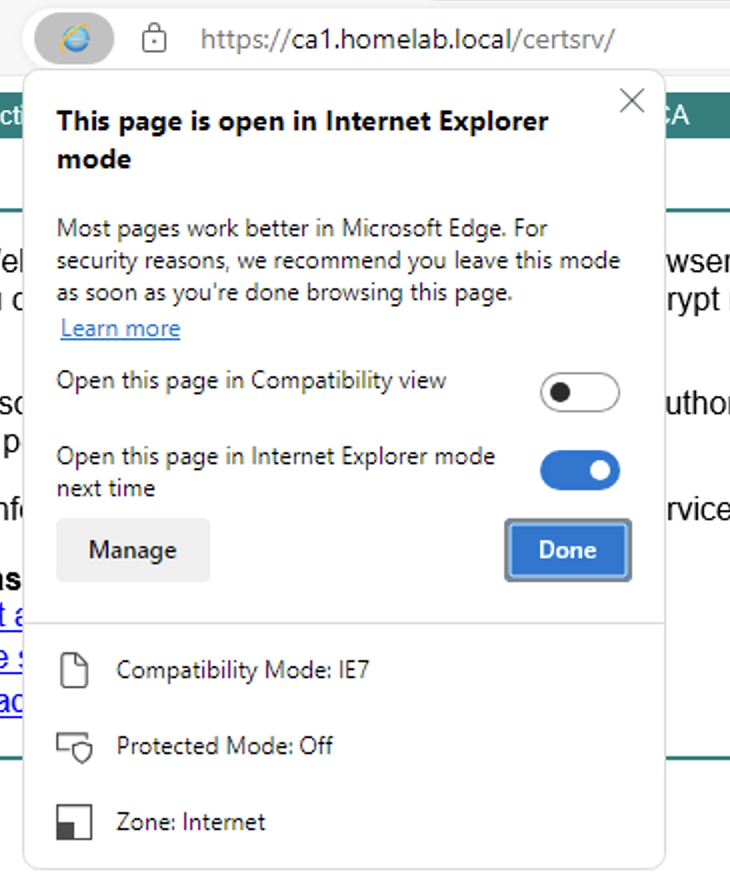Click the Done button
This screenshot has width=730, height=888.
(x=568, y=550)
